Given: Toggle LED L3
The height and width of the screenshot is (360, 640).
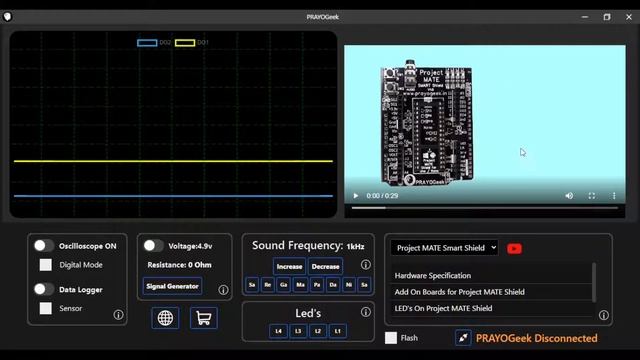Looking at the screenshot, I should 298,331.
